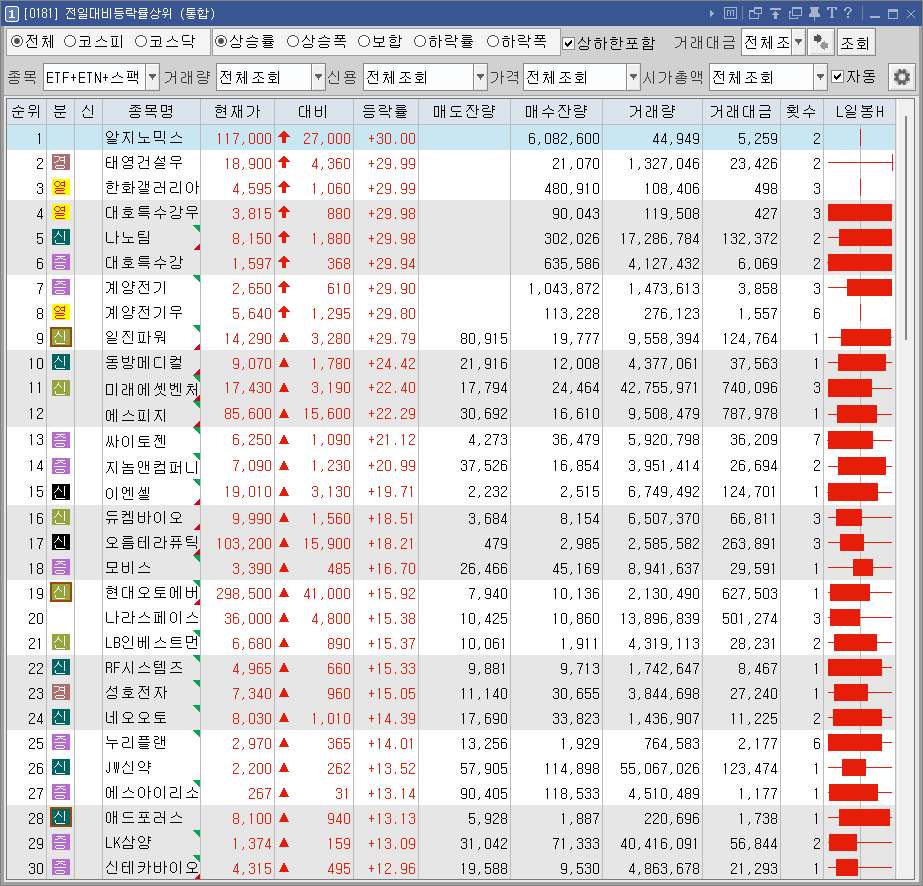Image resolution: width=923 pixels, height=886 pixels.
Task: Click the 조회 search button
Action: coord(855,42)
